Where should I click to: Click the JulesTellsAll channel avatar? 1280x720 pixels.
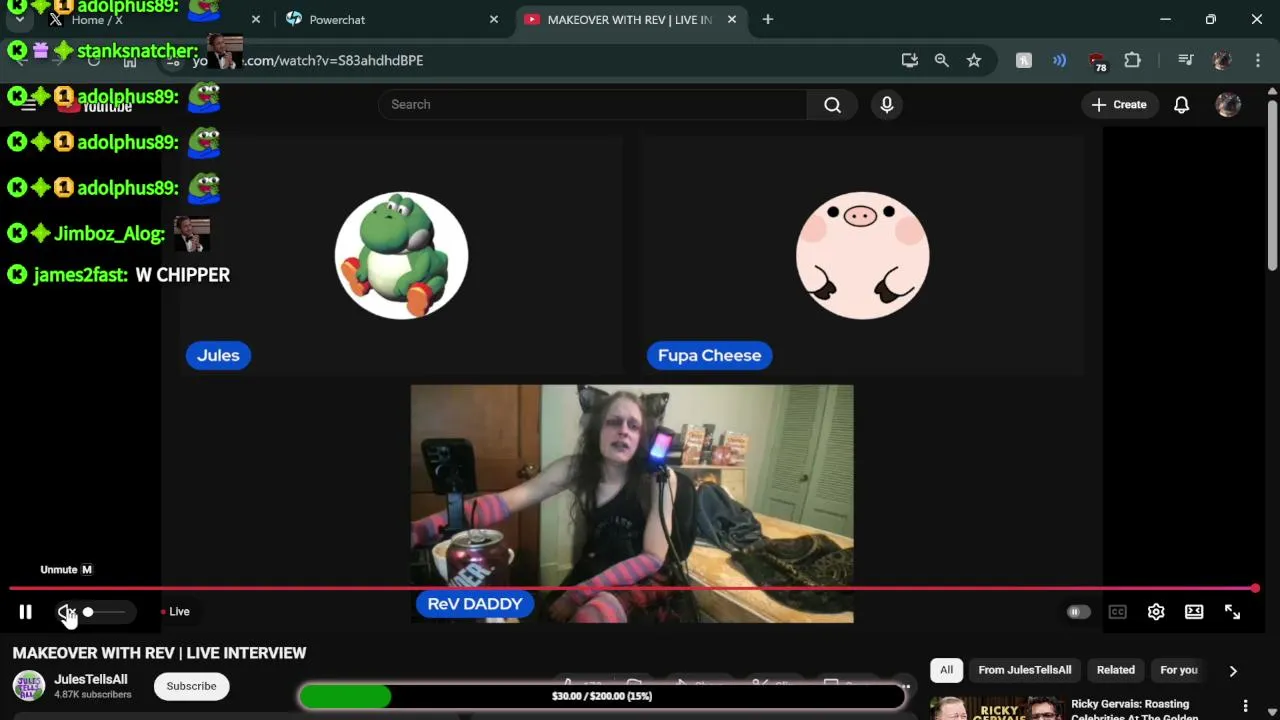point(28,686)
